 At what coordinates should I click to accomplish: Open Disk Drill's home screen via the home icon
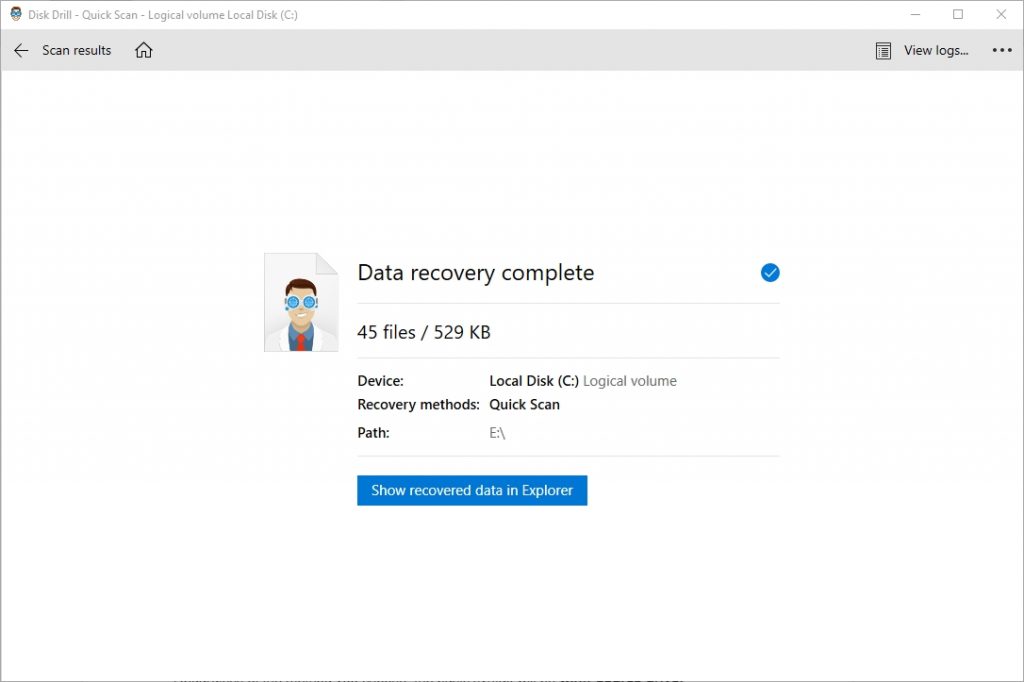pos(143,50)
